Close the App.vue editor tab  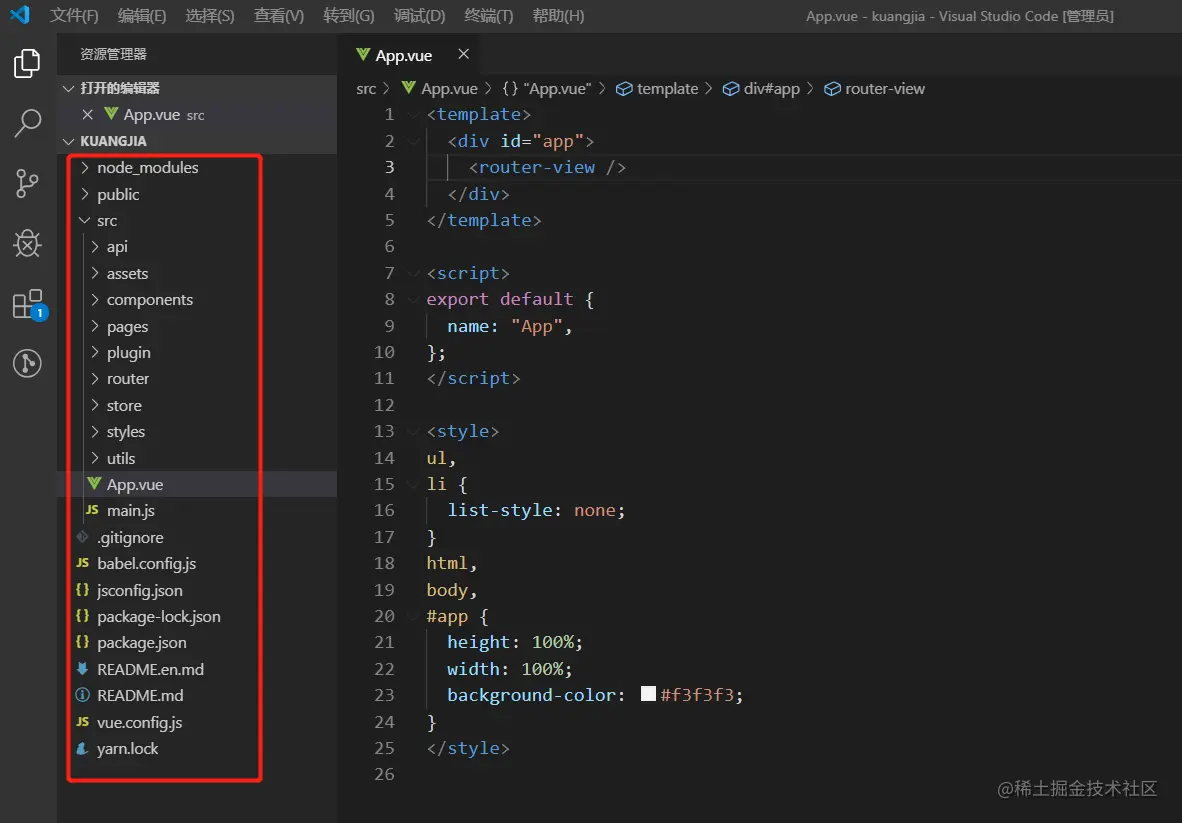[464, 54]
